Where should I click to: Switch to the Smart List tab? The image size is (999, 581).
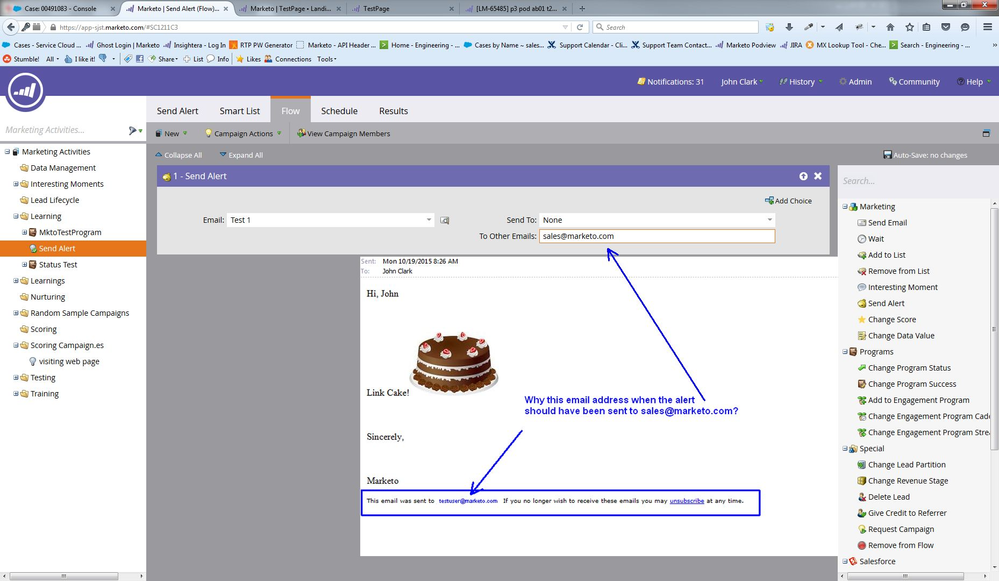pyautogui.click(x=240, y=111)
